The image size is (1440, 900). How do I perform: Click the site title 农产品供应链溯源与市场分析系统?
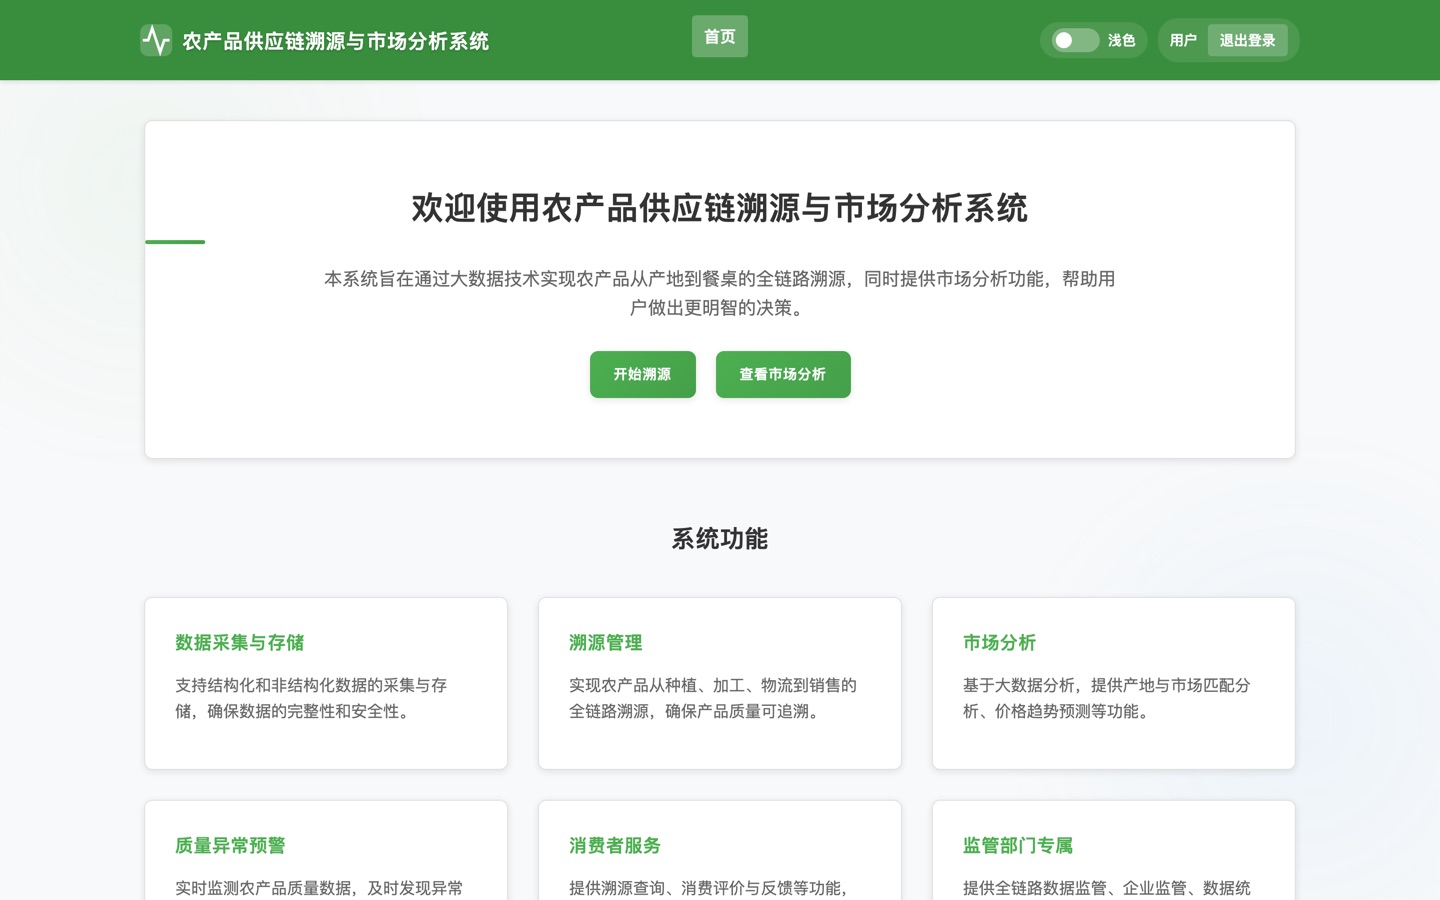335,41
